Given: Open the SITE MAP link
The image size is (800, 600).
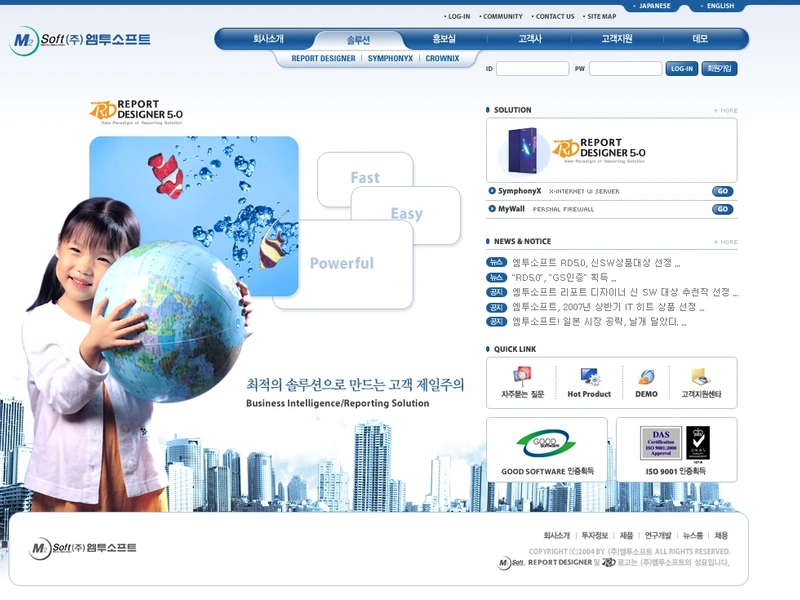Looking at the screenshot, I should (601, 17).
